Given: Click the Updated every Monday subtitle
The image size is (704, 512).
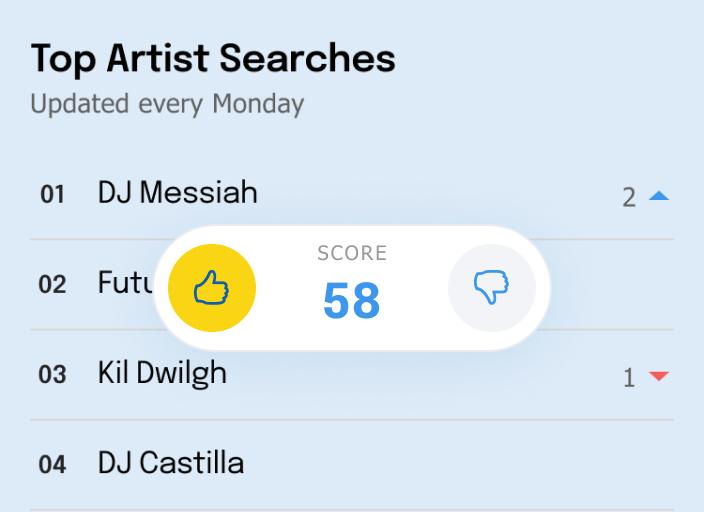Looking at the screenshot, I should point(167,103).
